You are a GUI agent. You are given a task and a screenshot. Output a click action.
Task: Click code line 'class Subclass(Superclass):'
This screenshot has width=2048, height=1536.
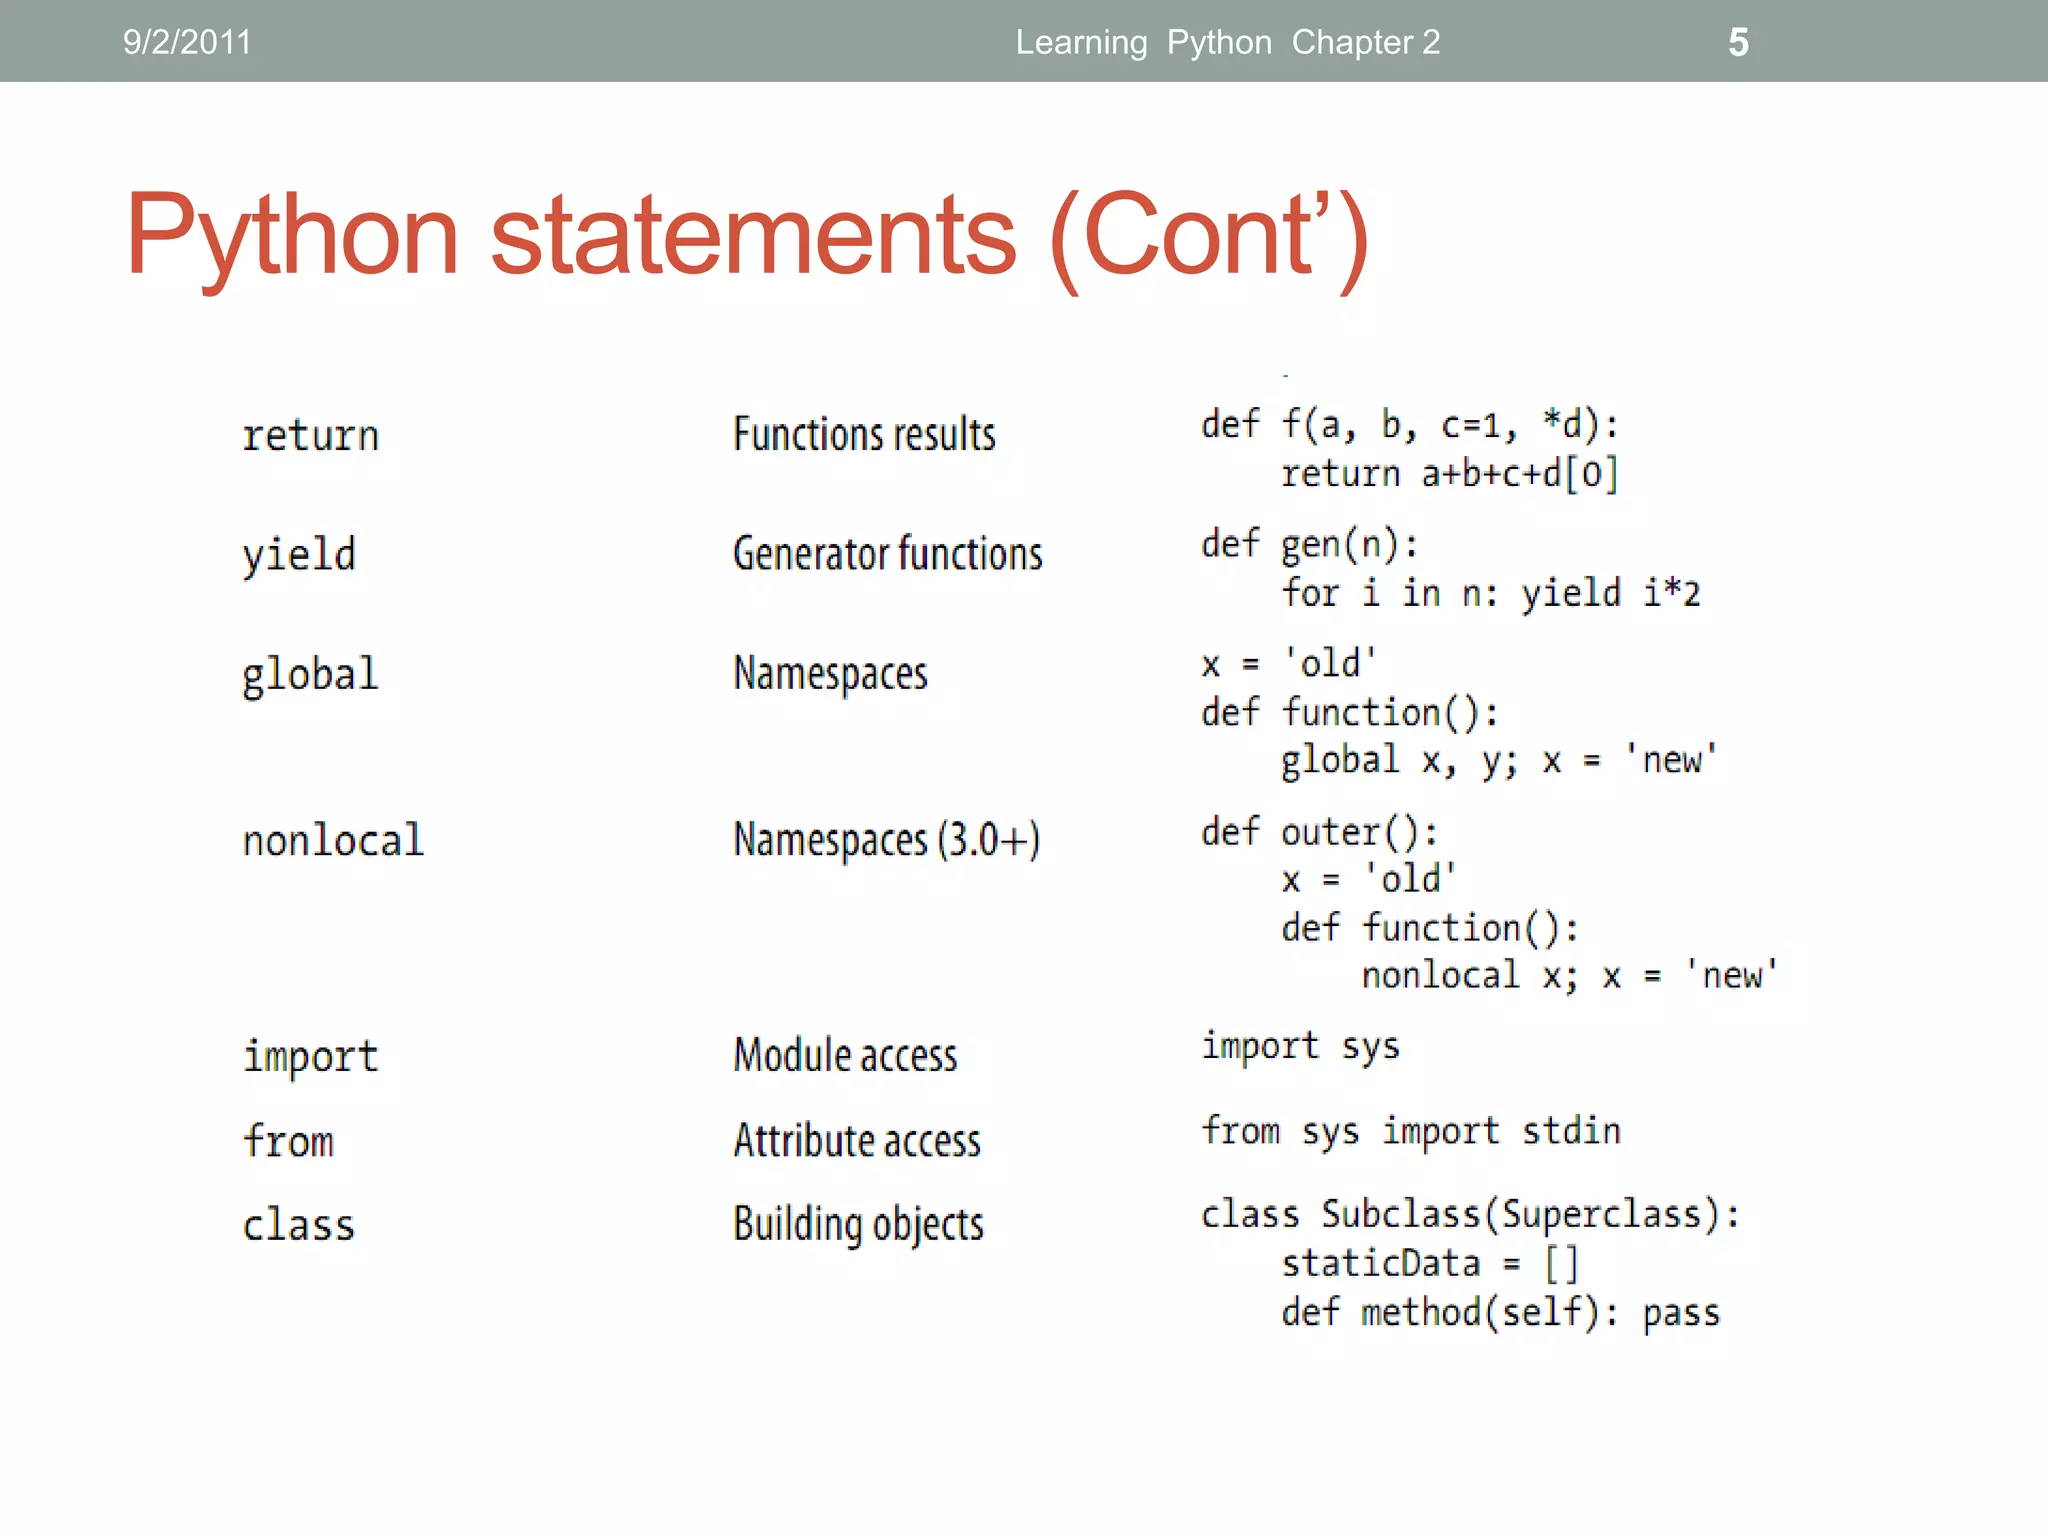tap(1470, 1215)
